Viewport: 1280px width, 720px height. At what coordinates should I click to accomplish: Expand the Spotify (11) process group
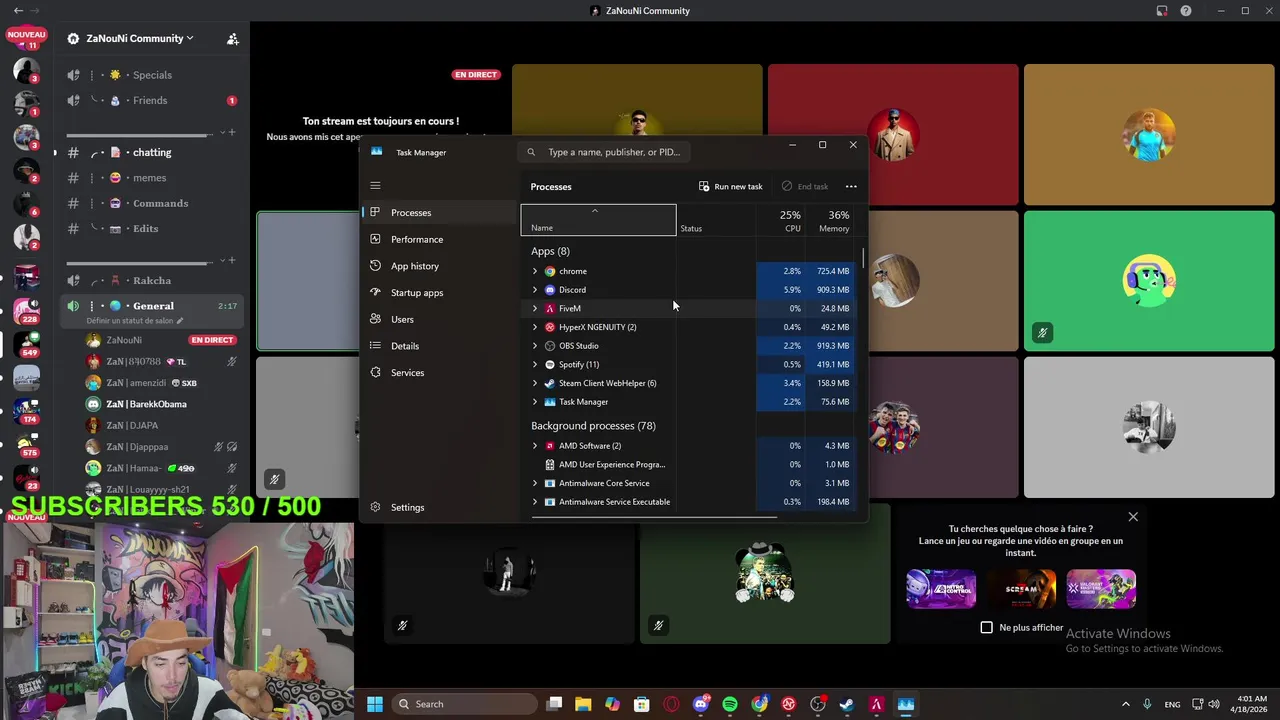[535, 364]
